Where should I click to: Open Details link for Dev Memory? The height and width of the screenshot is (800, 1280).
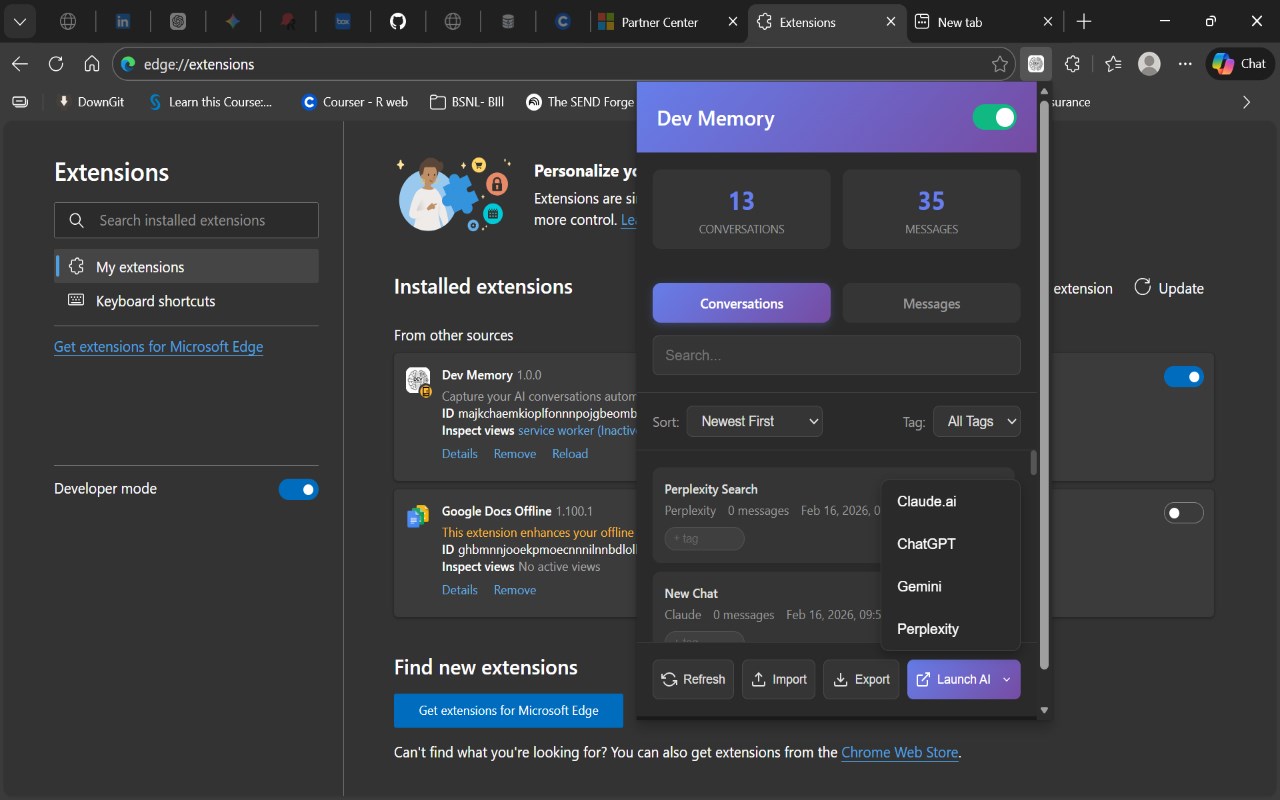coord(460,454)
